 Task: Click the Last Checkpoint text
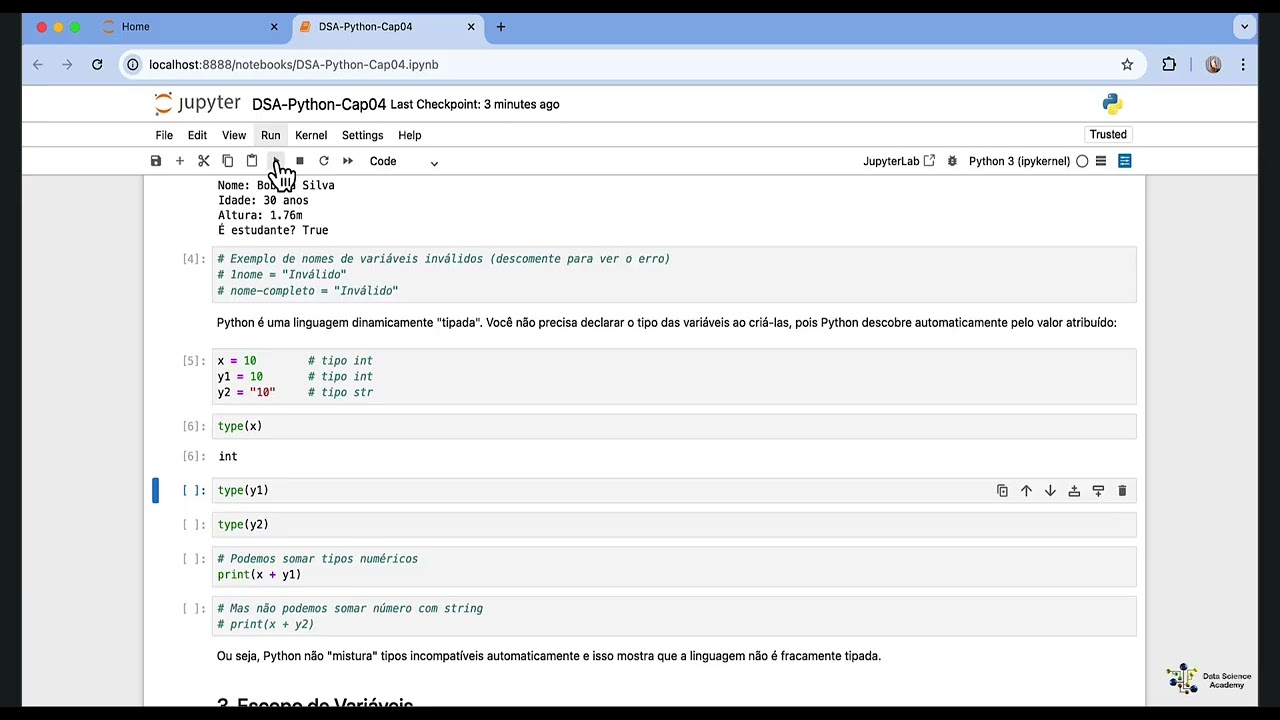click(475, 104)
